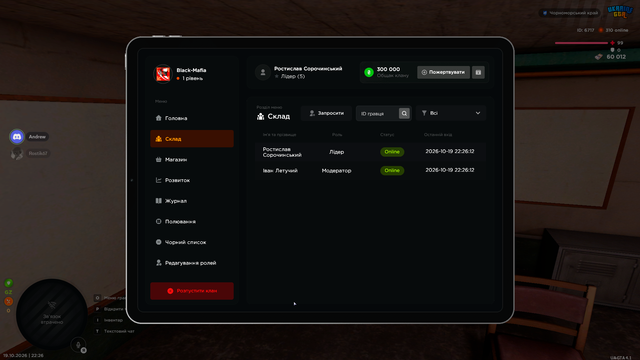Click the Модератор role cell
The image size is (640, 360).
click(x=336, y=171)
